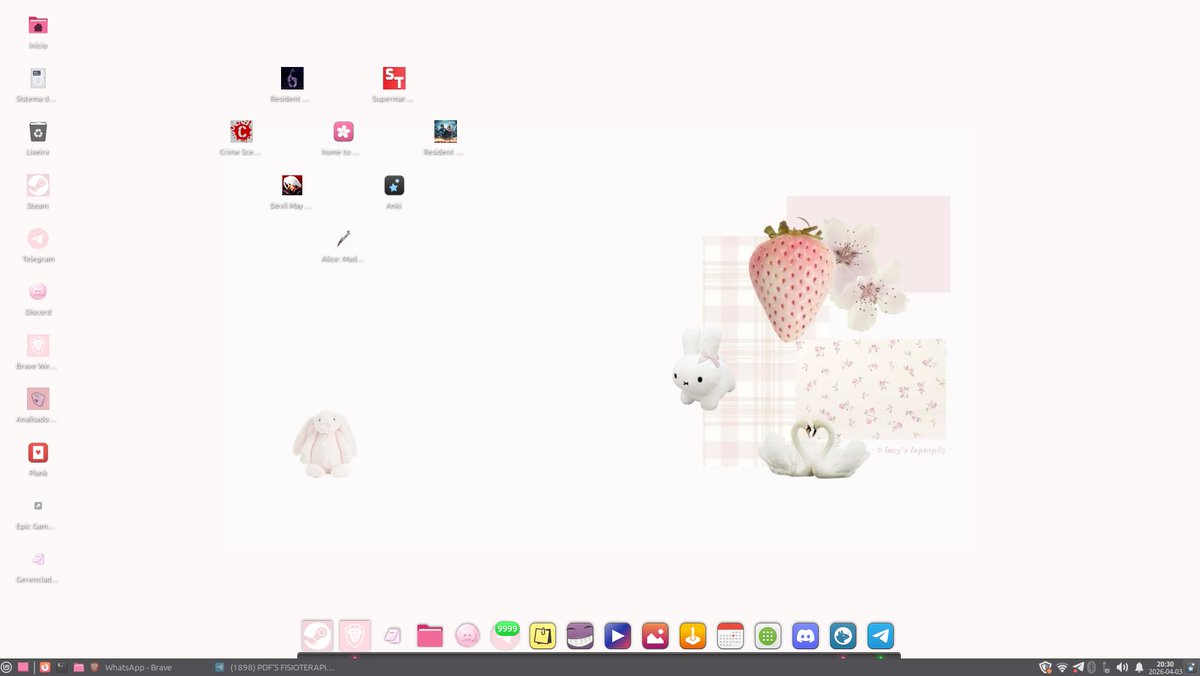Click the blue Telegram icon in the dock
The height and width of the screenshot is (676, 1200).
(x=880, y=635)
